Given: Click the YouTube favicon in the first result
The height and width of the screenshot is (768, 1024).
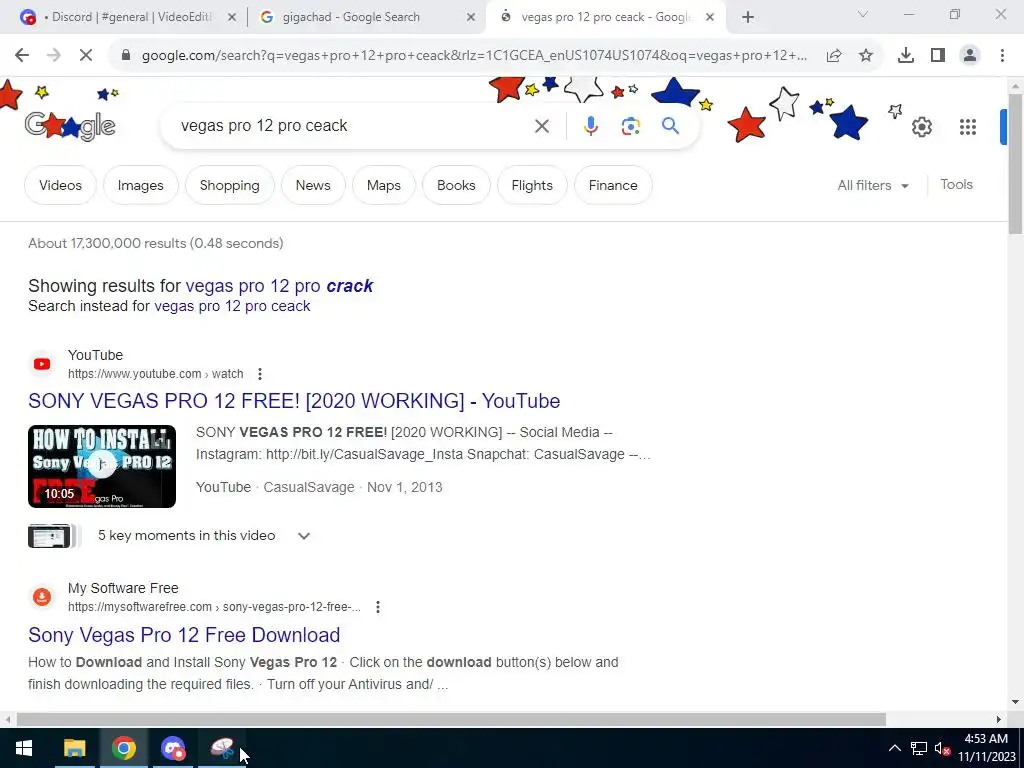Looking at the screenshot, I should tap(42, 364).
